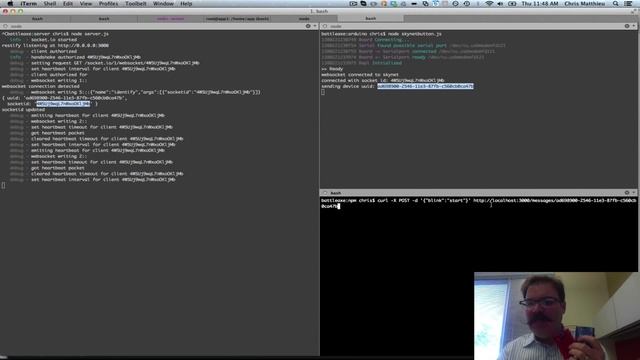Open Spotlight search magnifier icon
Screen dimensions: 640x360
(x=616, y=4)
